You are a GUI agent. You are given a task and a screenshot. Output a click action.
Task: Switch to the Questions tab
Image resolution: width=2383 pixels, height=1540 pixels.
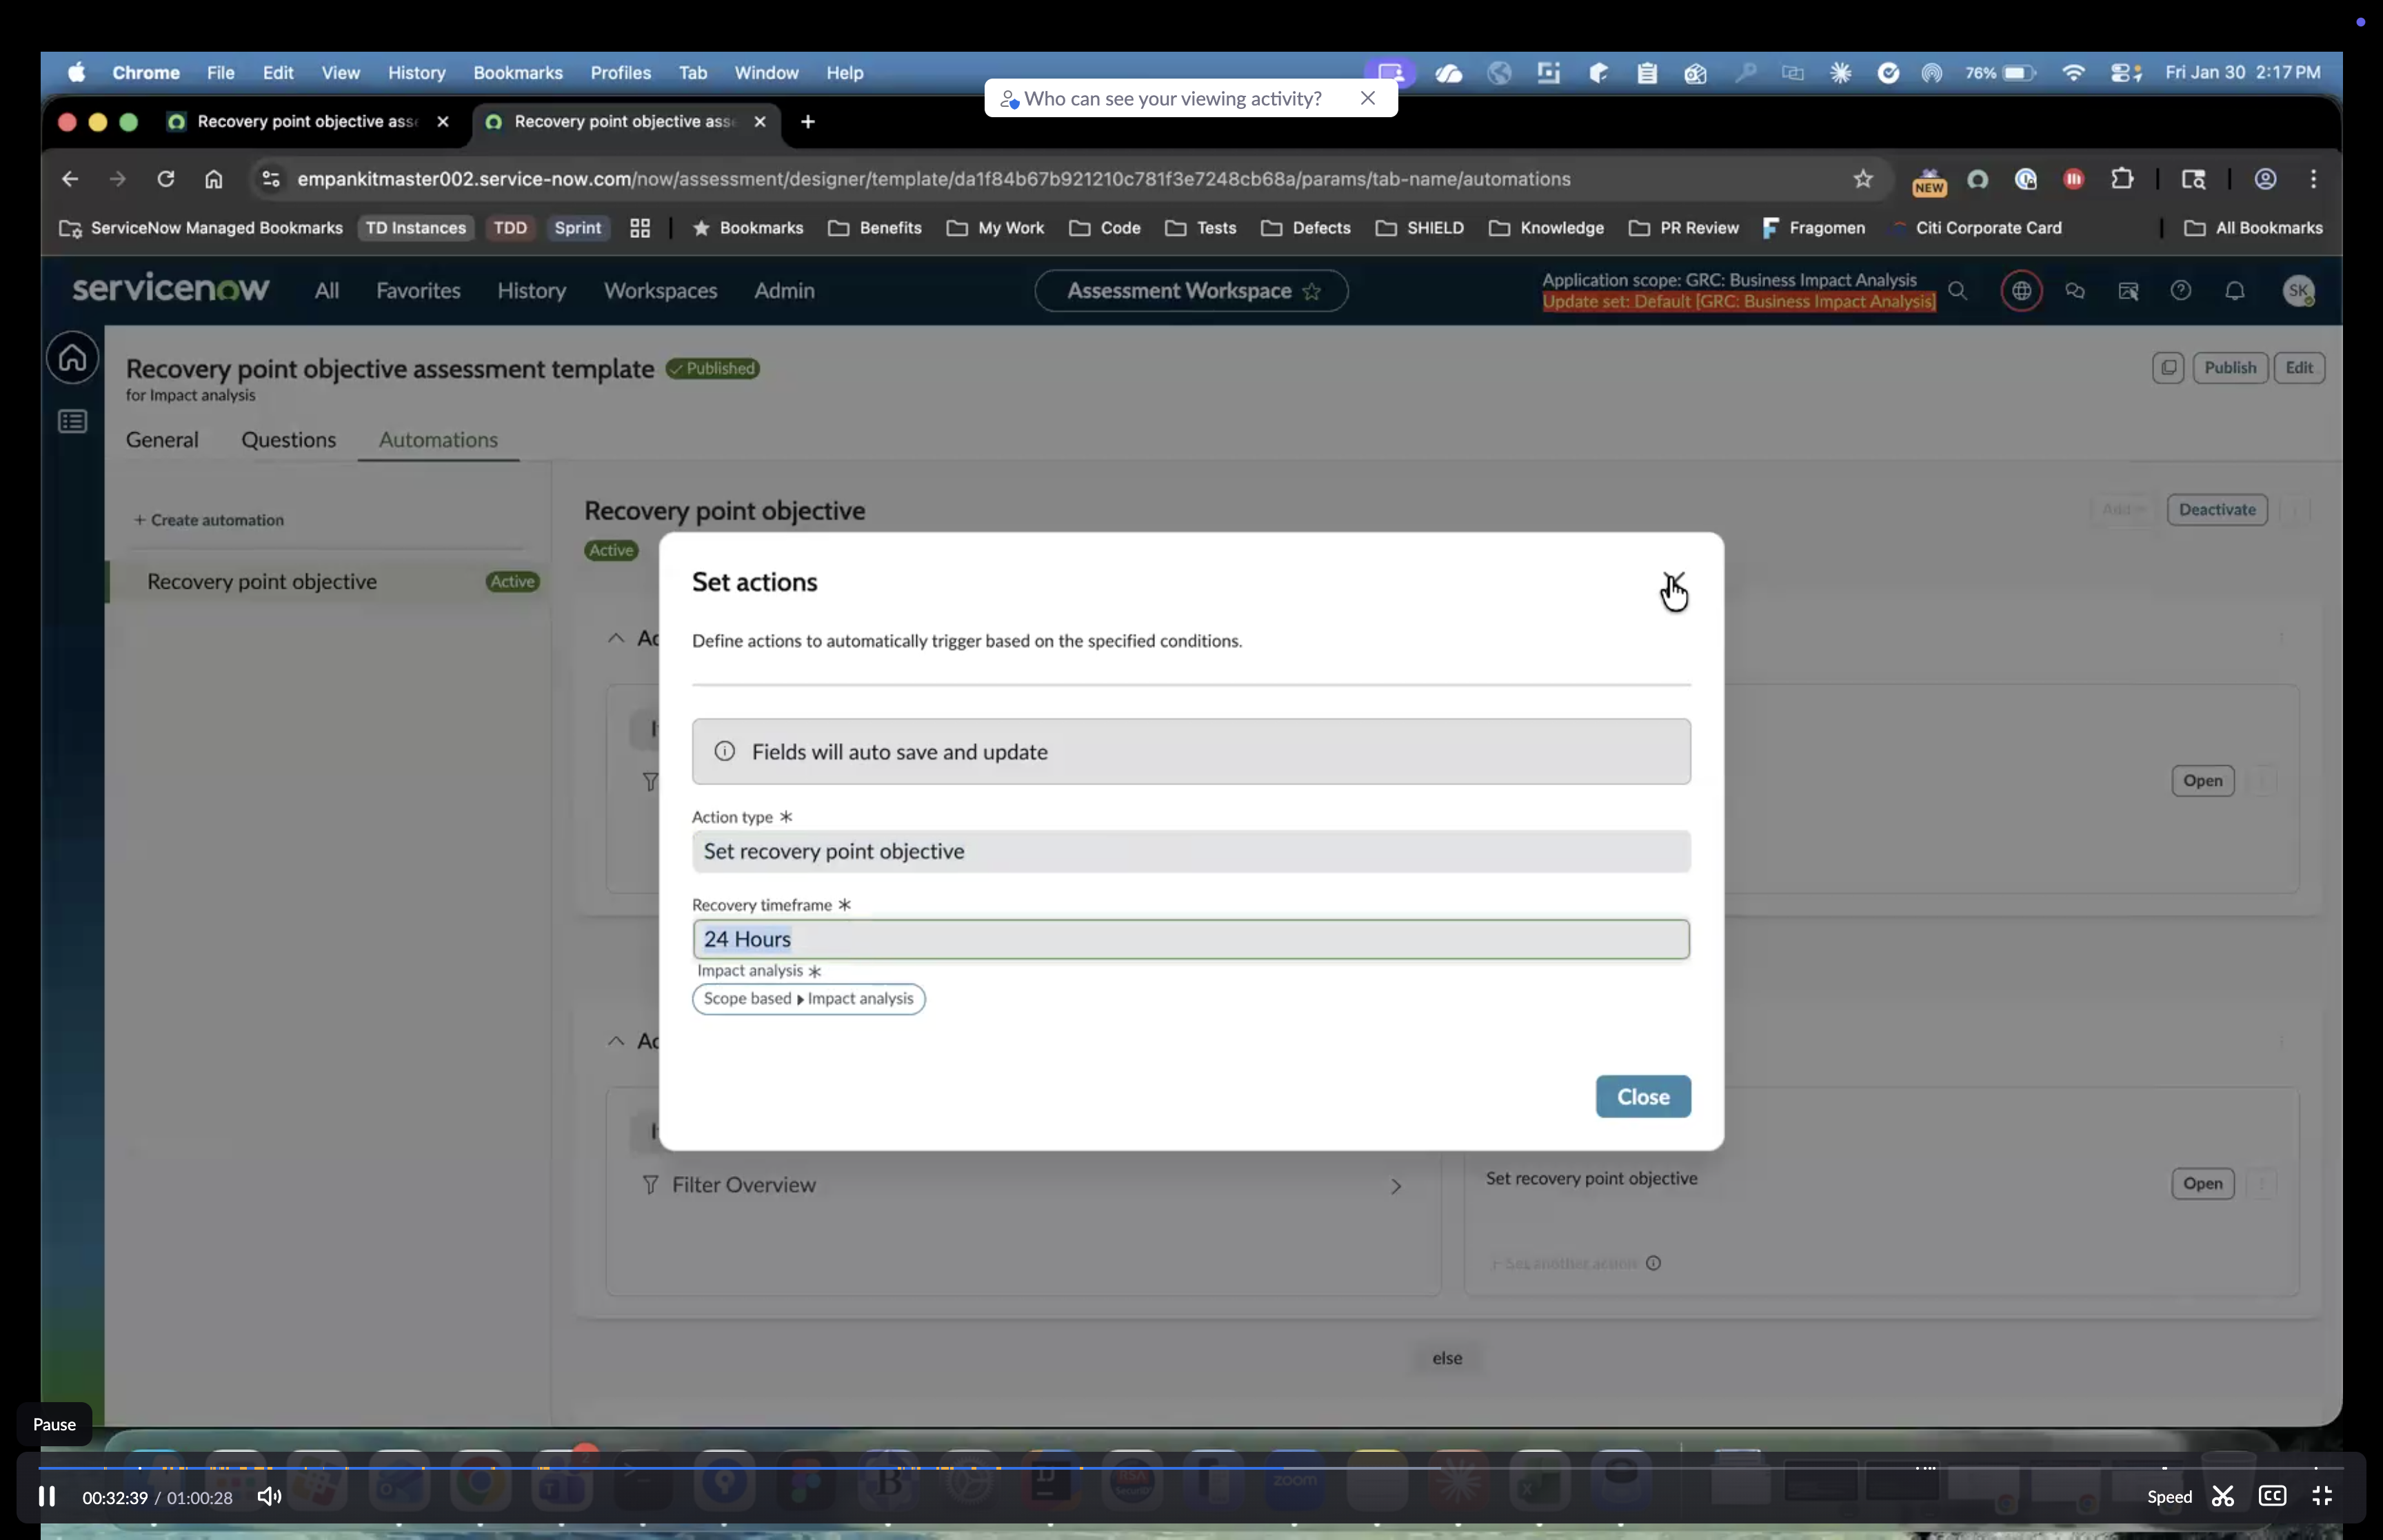click(288, 440)
